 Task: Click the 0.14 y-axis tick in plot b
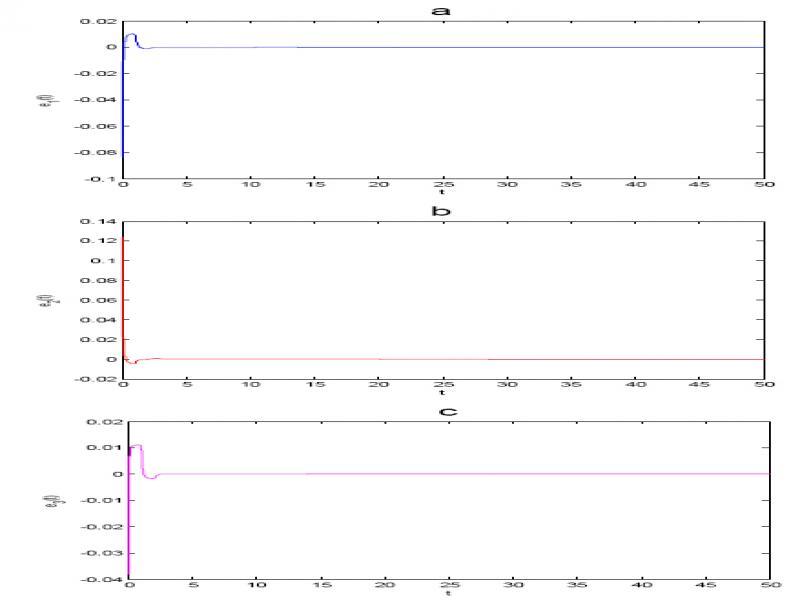point(104,221)
